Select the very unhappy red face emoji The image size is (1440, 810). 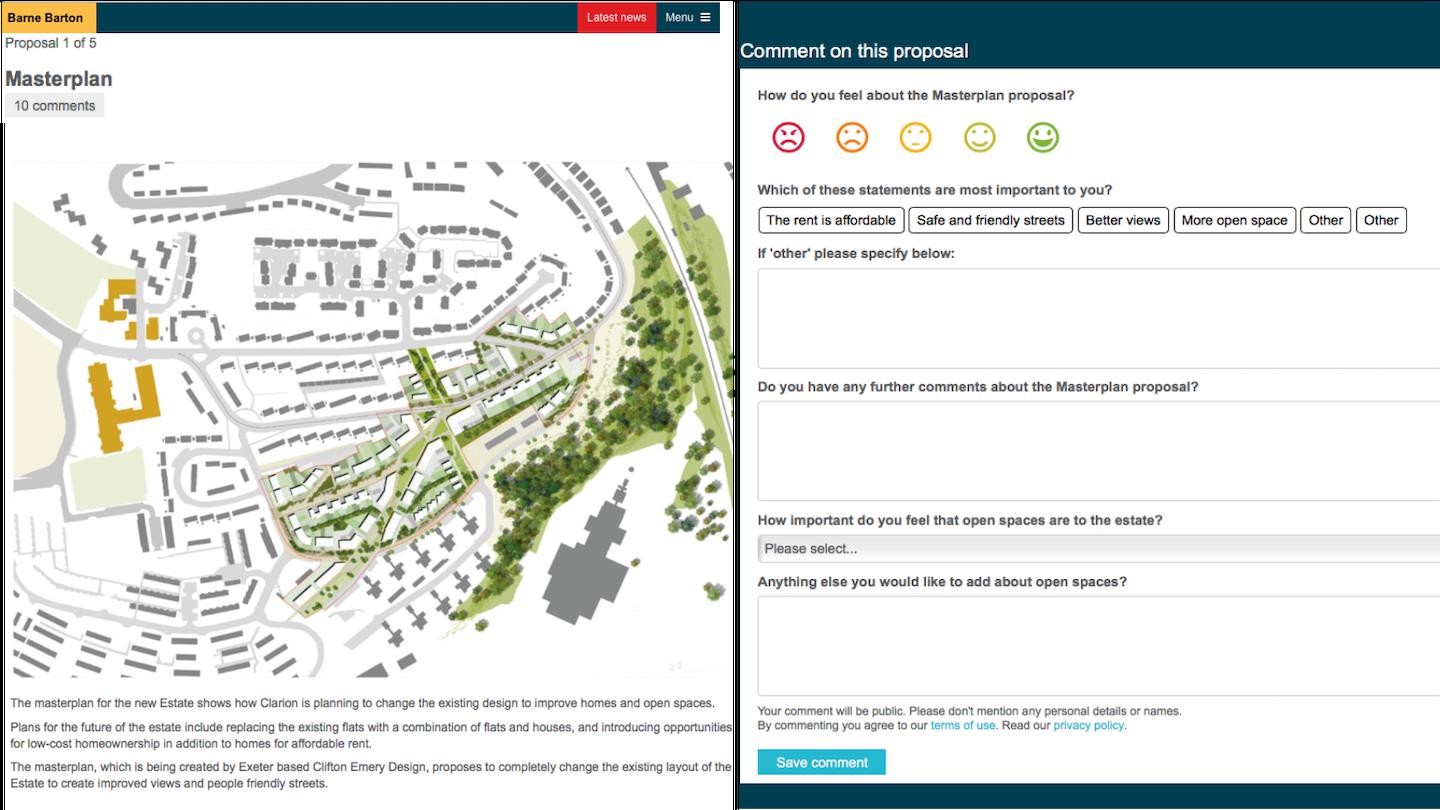(x=787, y=138)
